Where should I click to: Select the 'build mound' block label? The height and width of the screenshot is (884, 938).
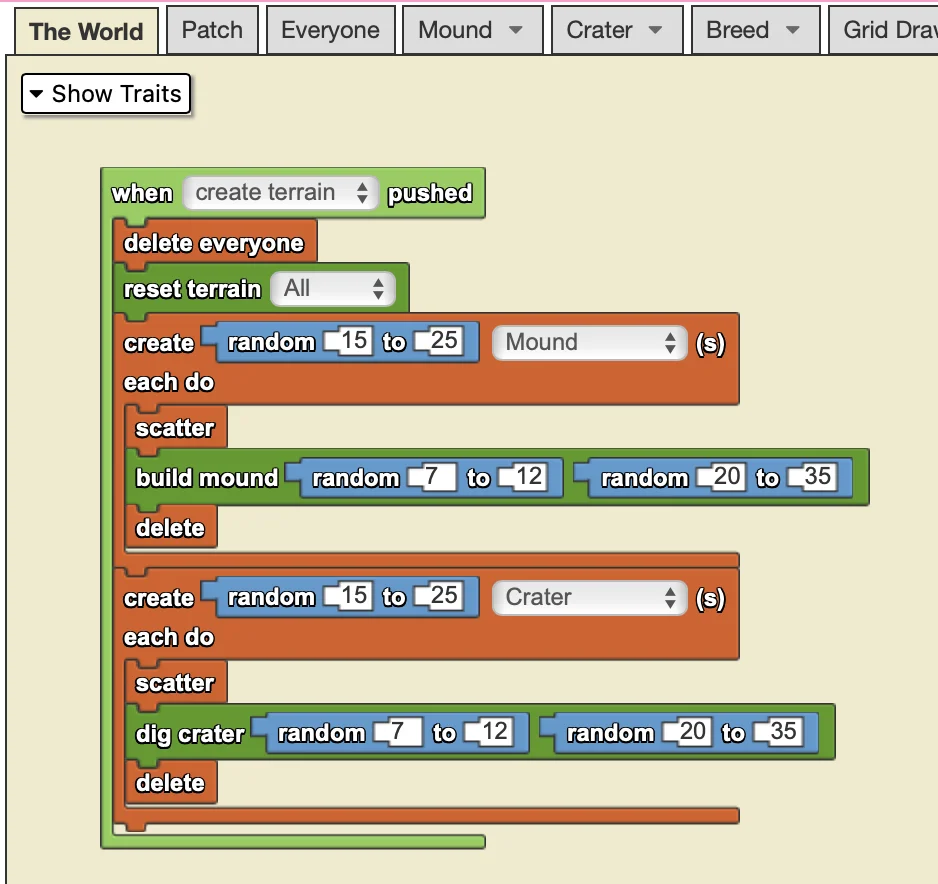pyautogui.click(x=207, y=478)
